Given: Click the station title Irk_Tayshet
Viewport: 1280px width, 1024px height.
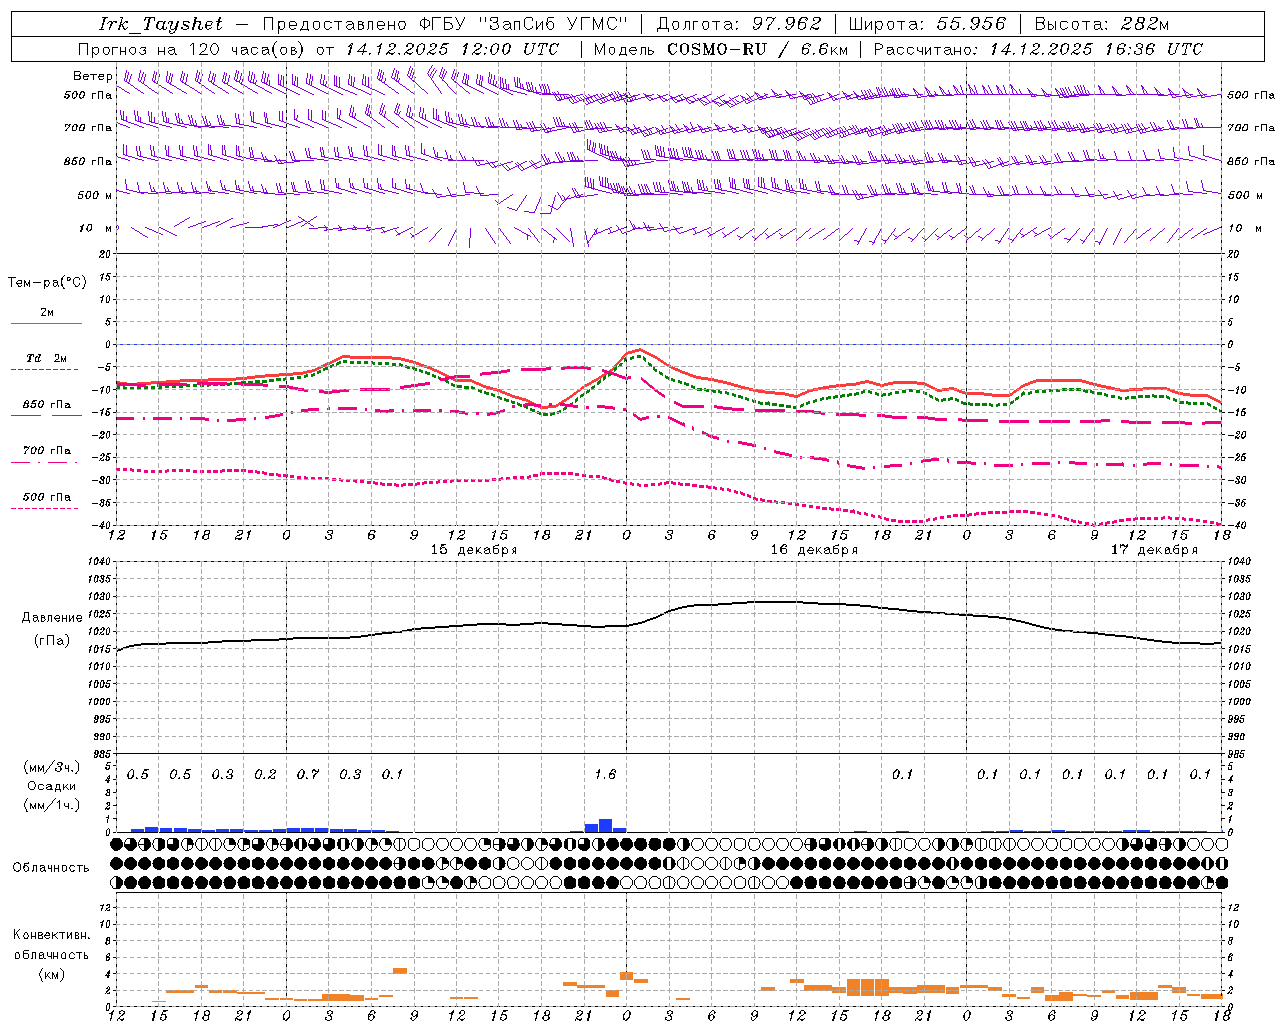Looking at the screenshot, I should pyautogui.click(x=161, y=24).
